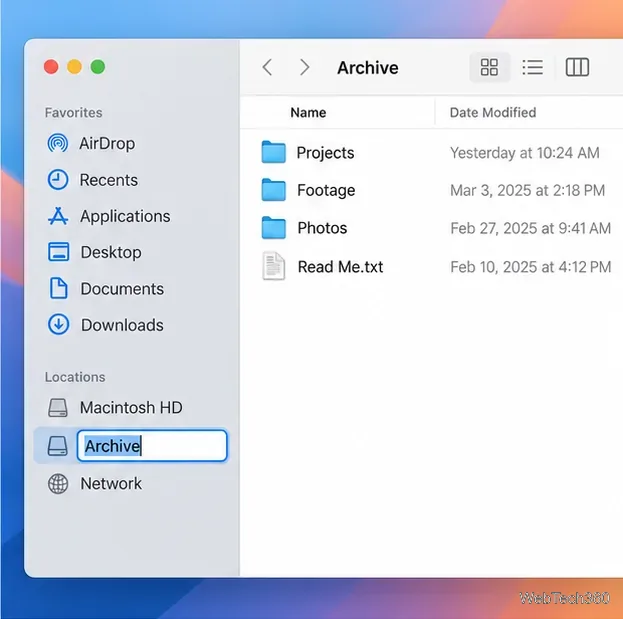Click date 'Feb 10, 2025 at 4:12 PM'

[530, 267]
